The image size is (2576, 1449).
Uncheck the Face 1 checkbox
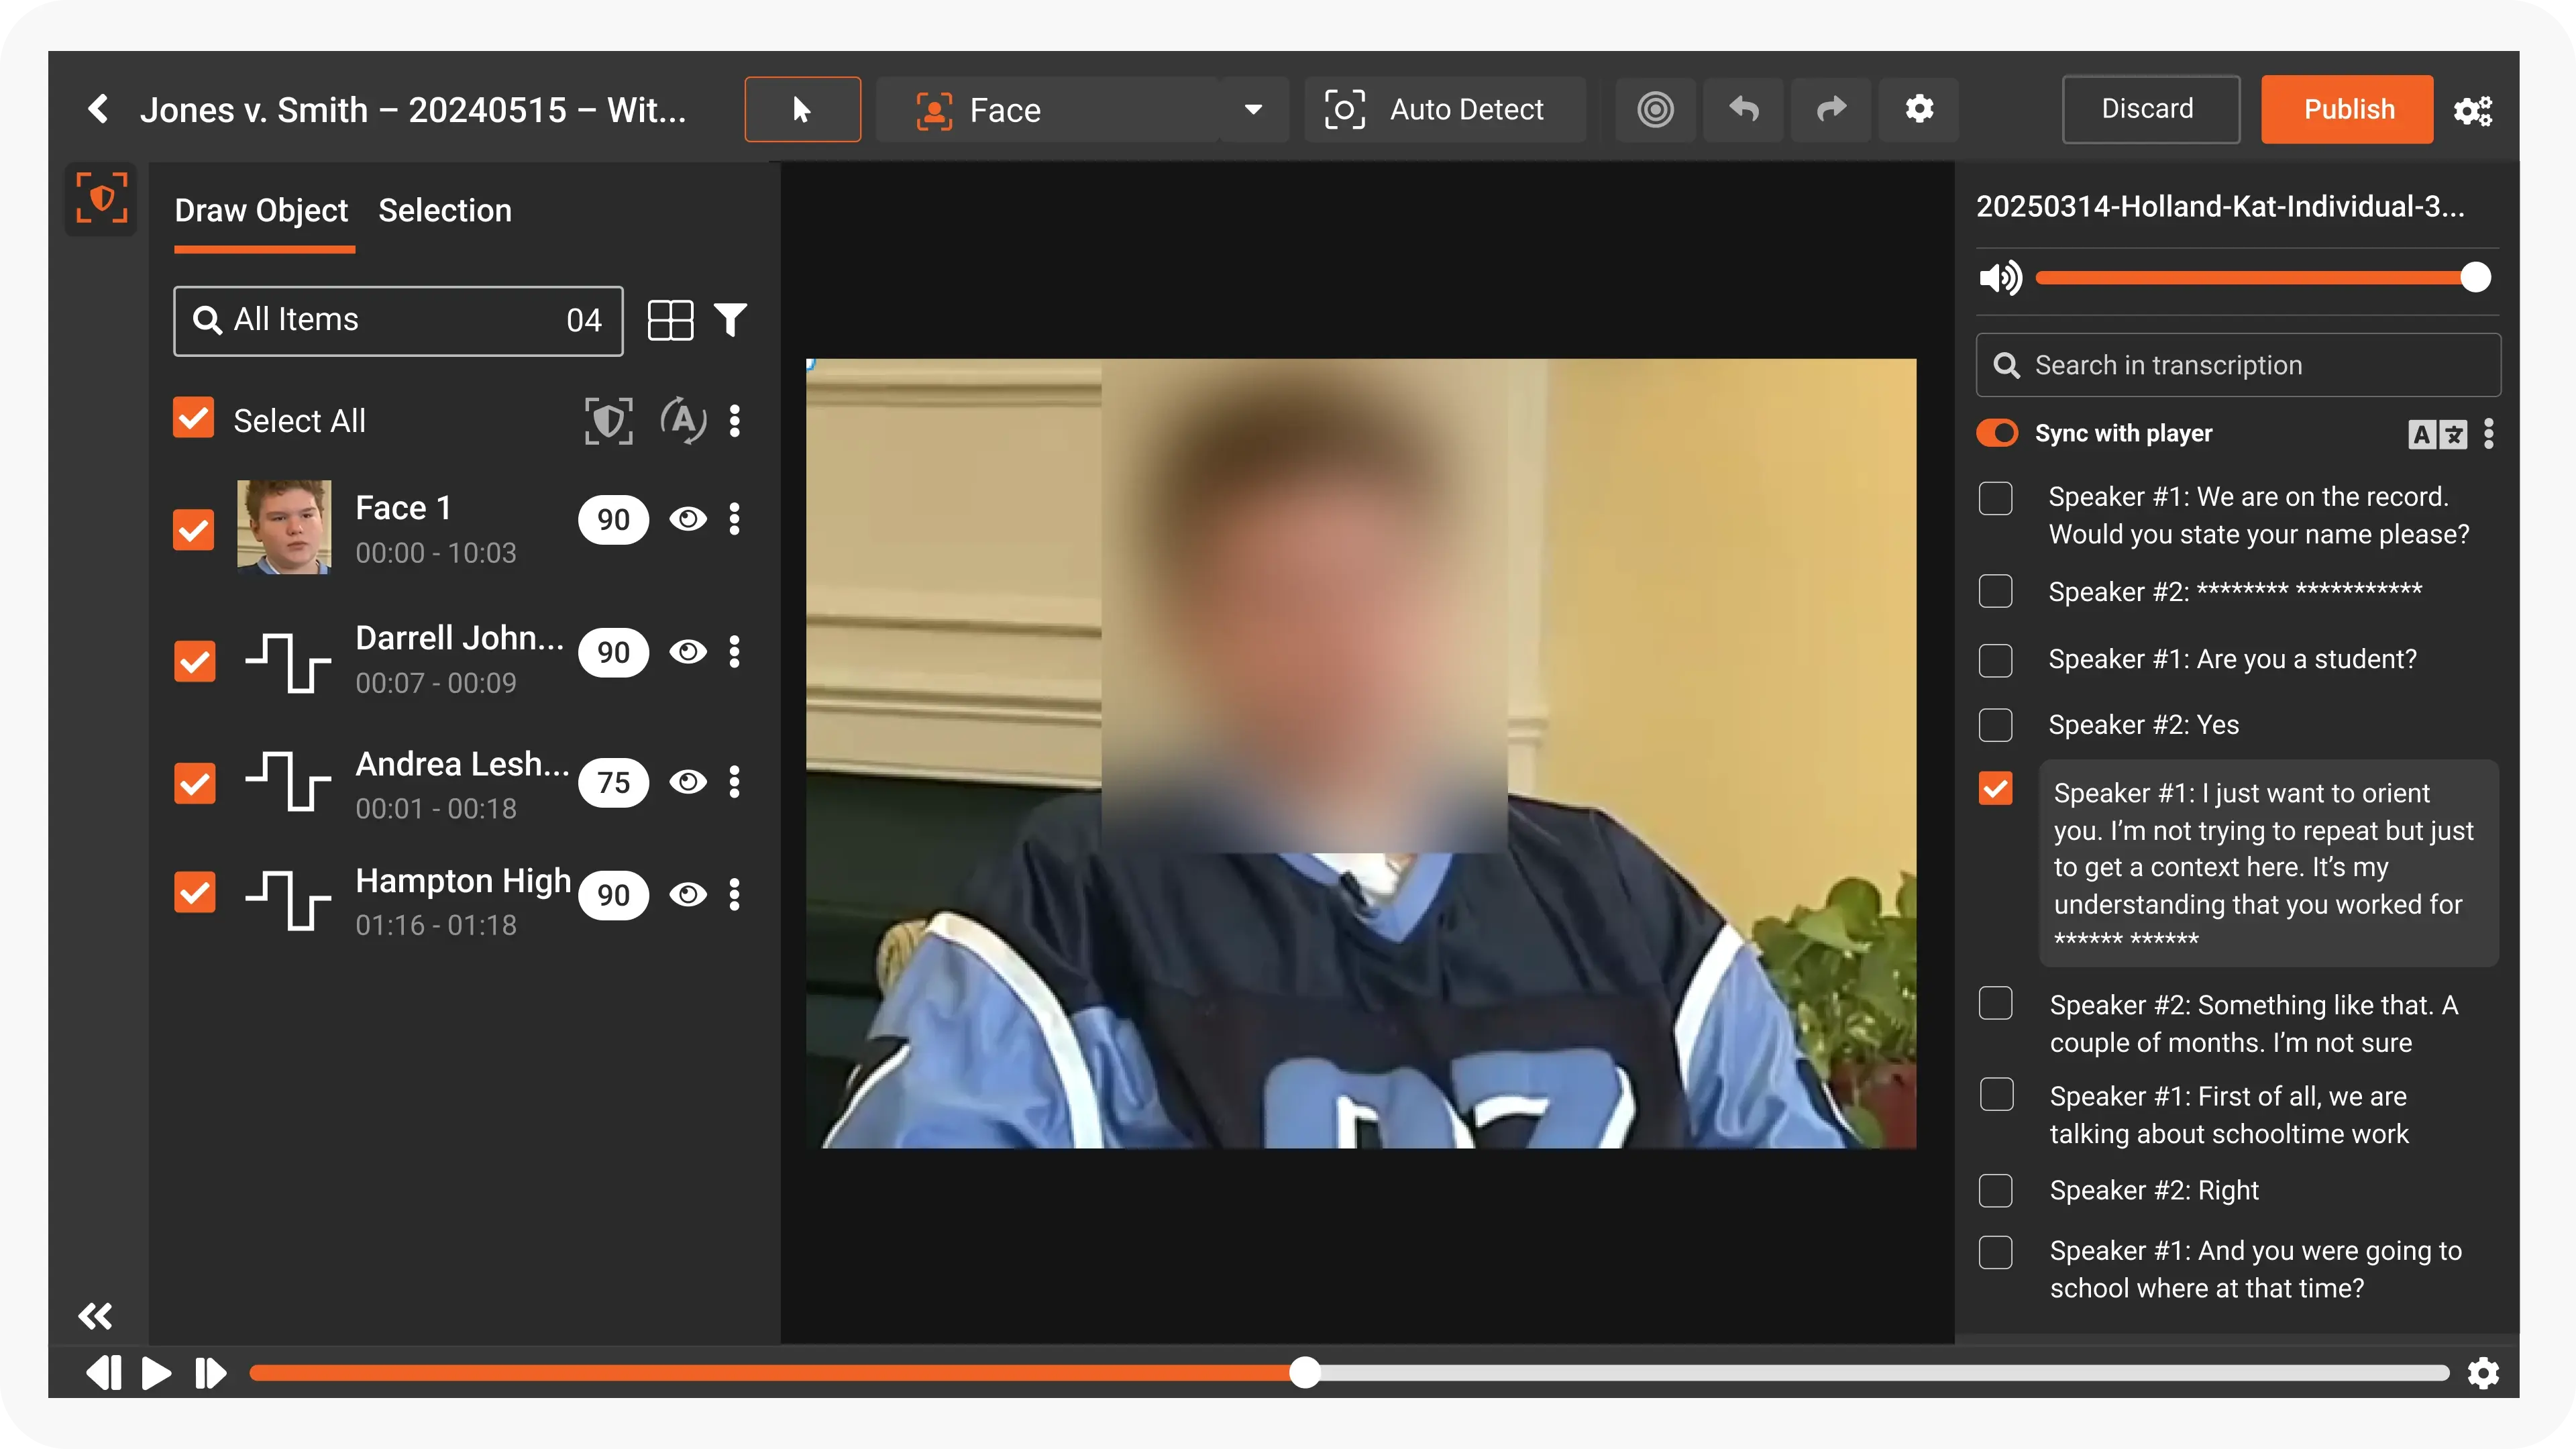193,529
